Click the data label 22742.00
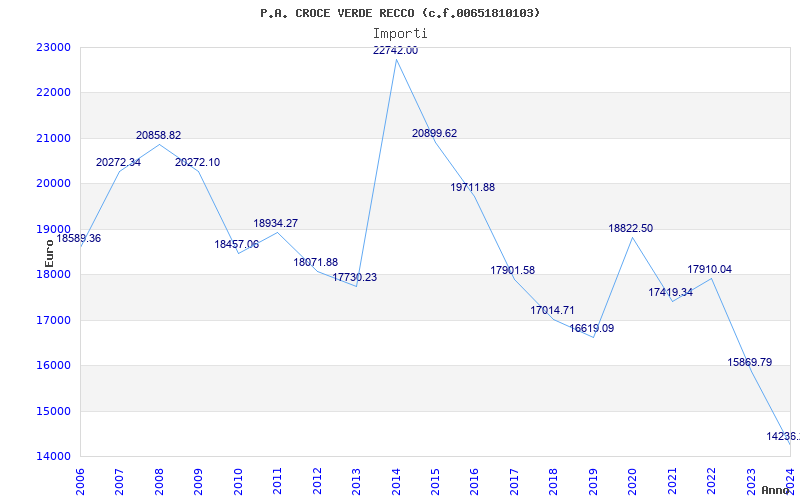 click(395, 50)
